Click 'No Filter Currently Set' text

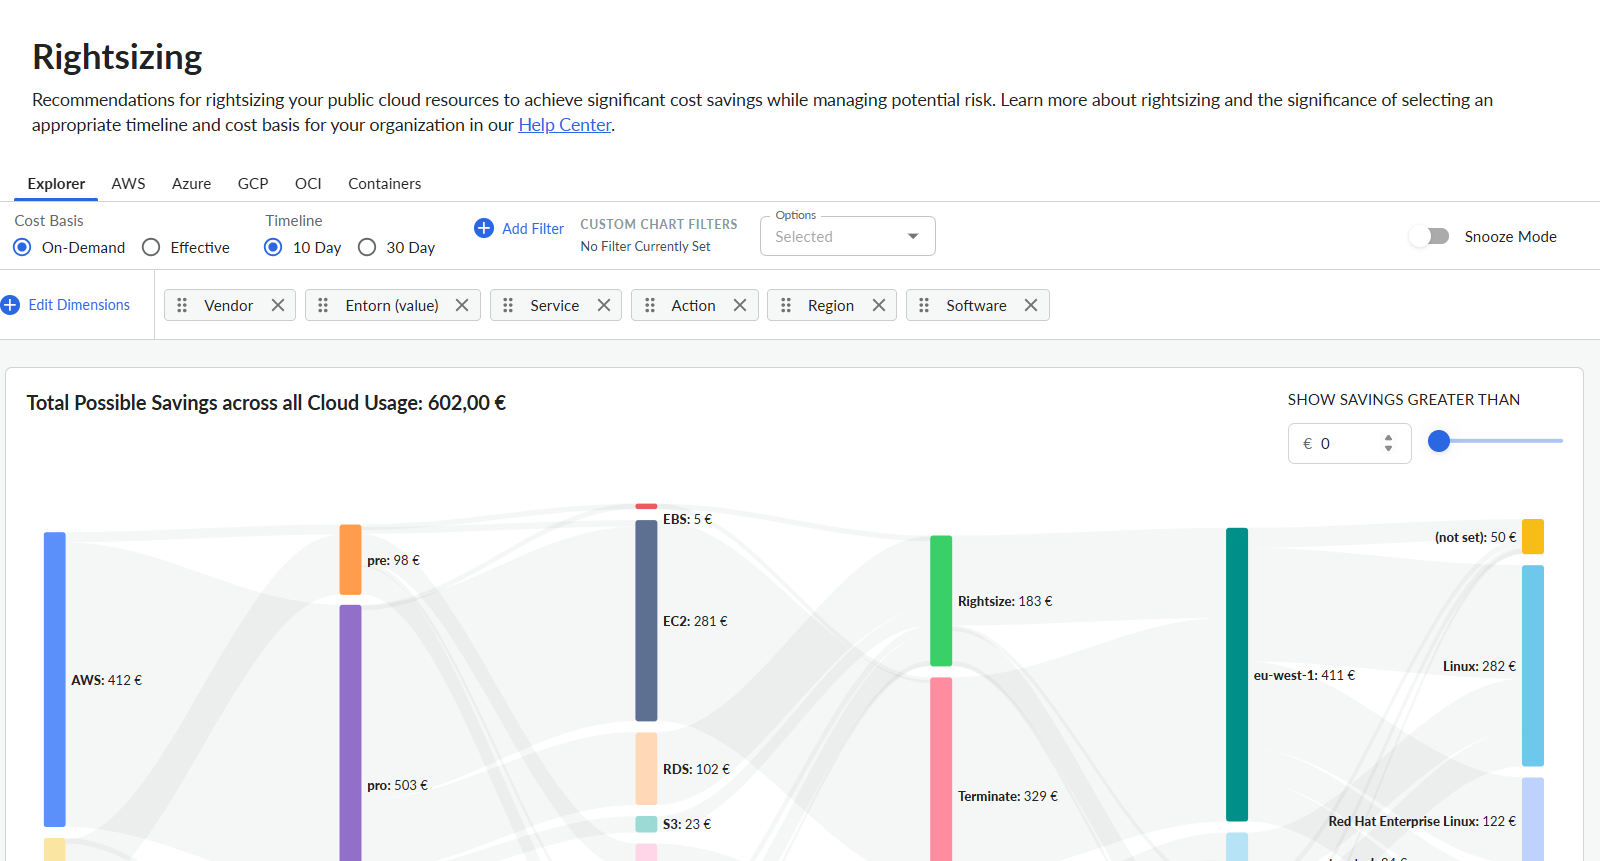click(645, 246)
